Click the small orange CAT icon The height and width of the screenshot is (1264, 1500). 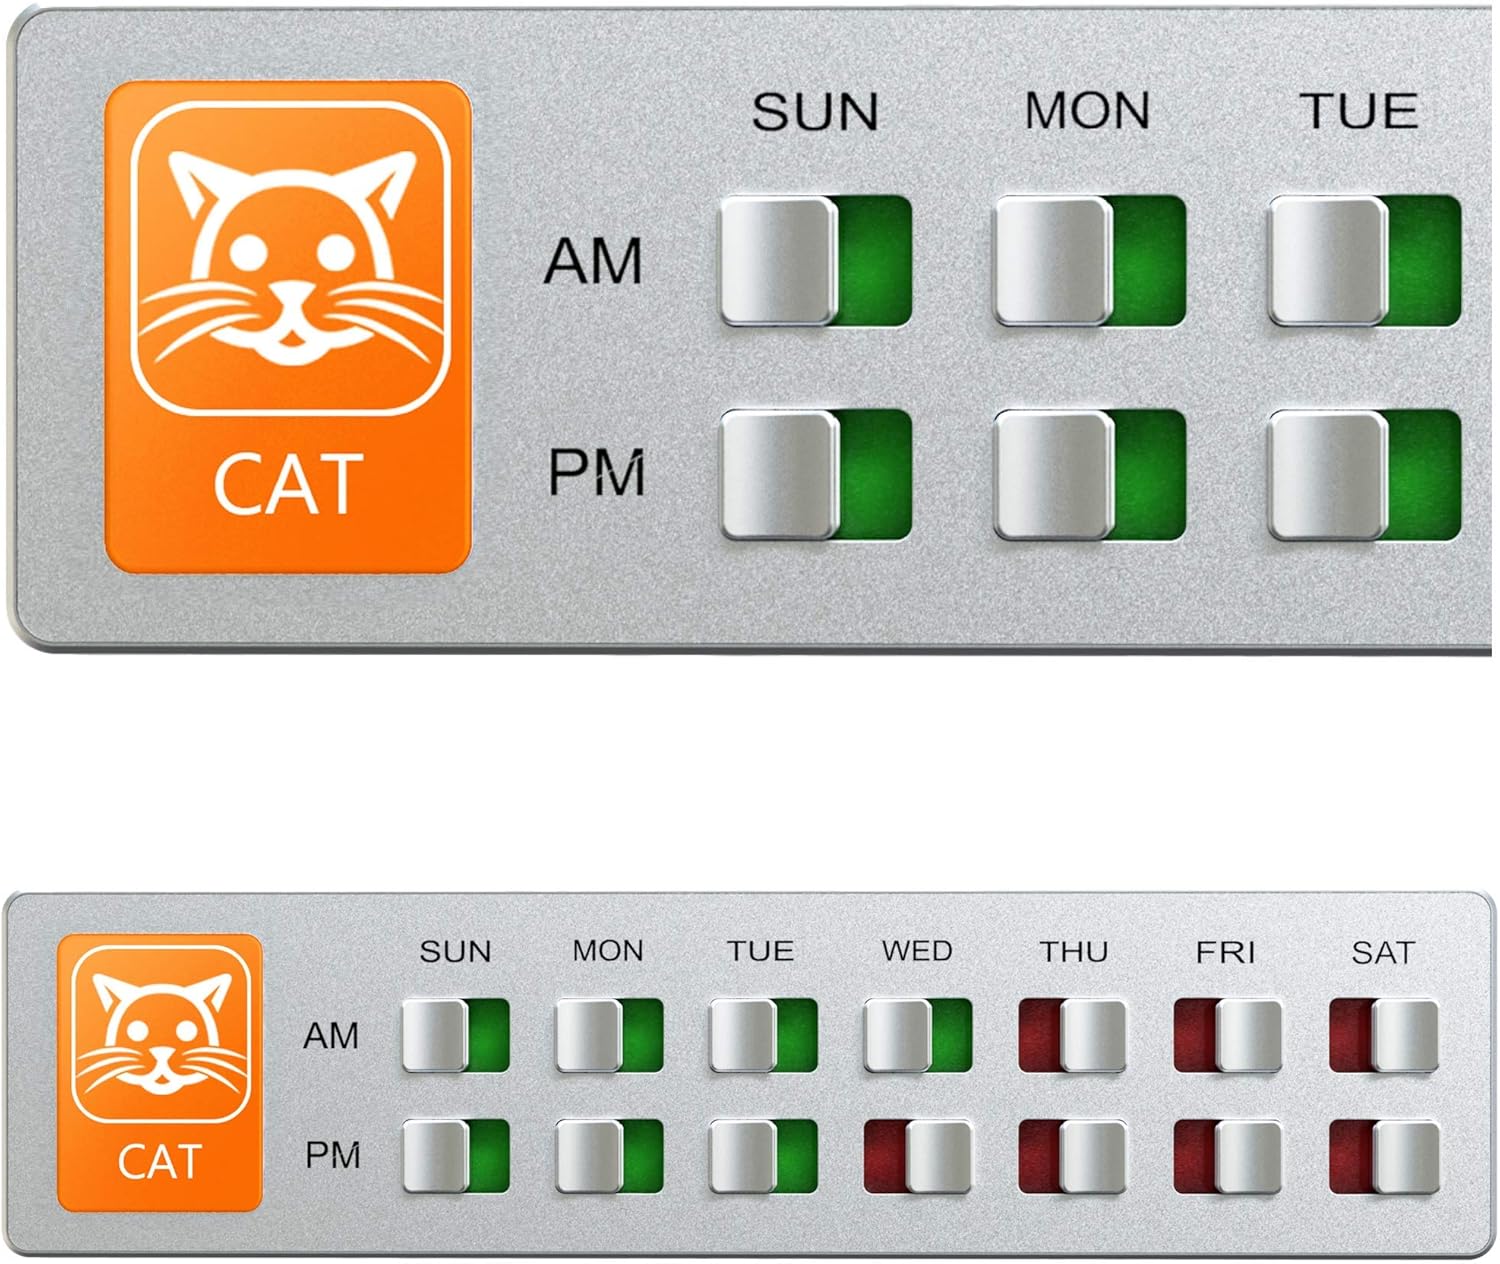point(160,1072)
